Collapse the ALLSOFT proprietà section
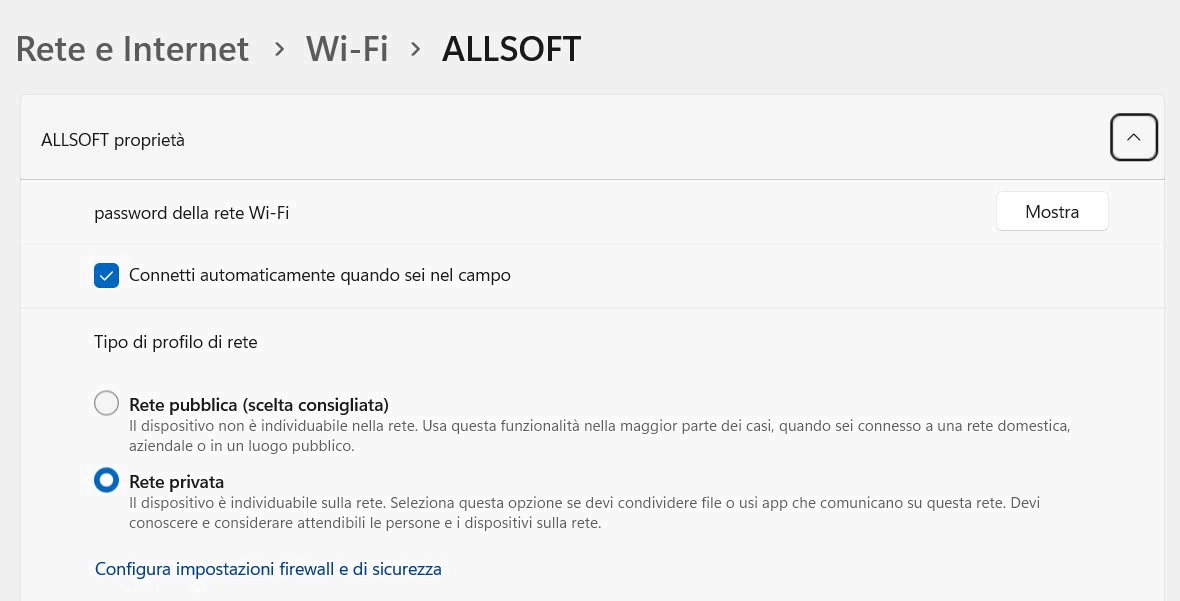Screen dimensions: 1180x601 pos(1133,138)
